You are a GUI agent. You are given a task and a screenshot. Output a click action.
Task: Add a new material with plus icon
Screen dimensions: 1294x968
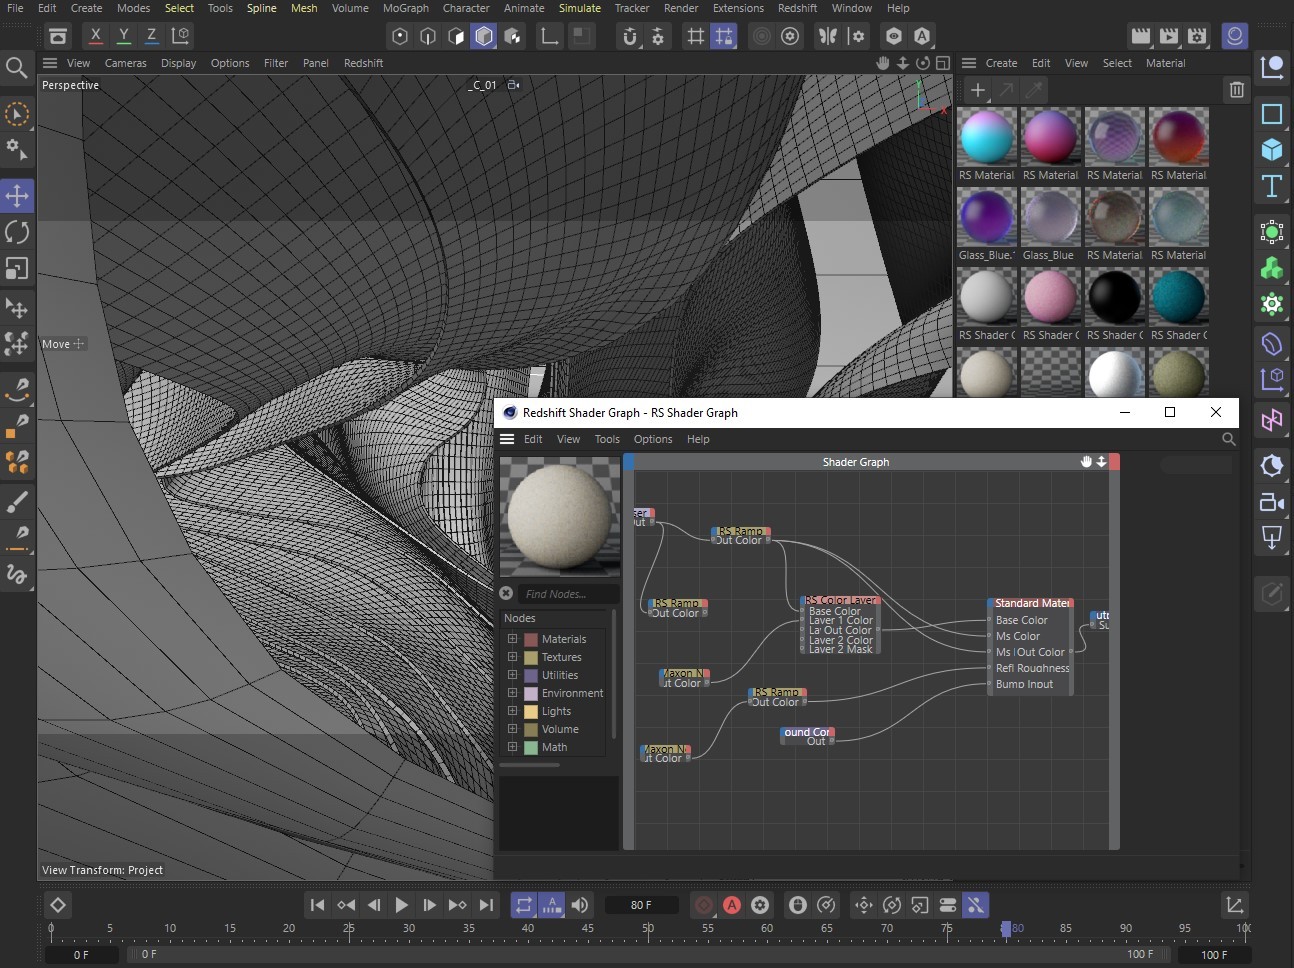pyautogui.click(x=977, y=90)
